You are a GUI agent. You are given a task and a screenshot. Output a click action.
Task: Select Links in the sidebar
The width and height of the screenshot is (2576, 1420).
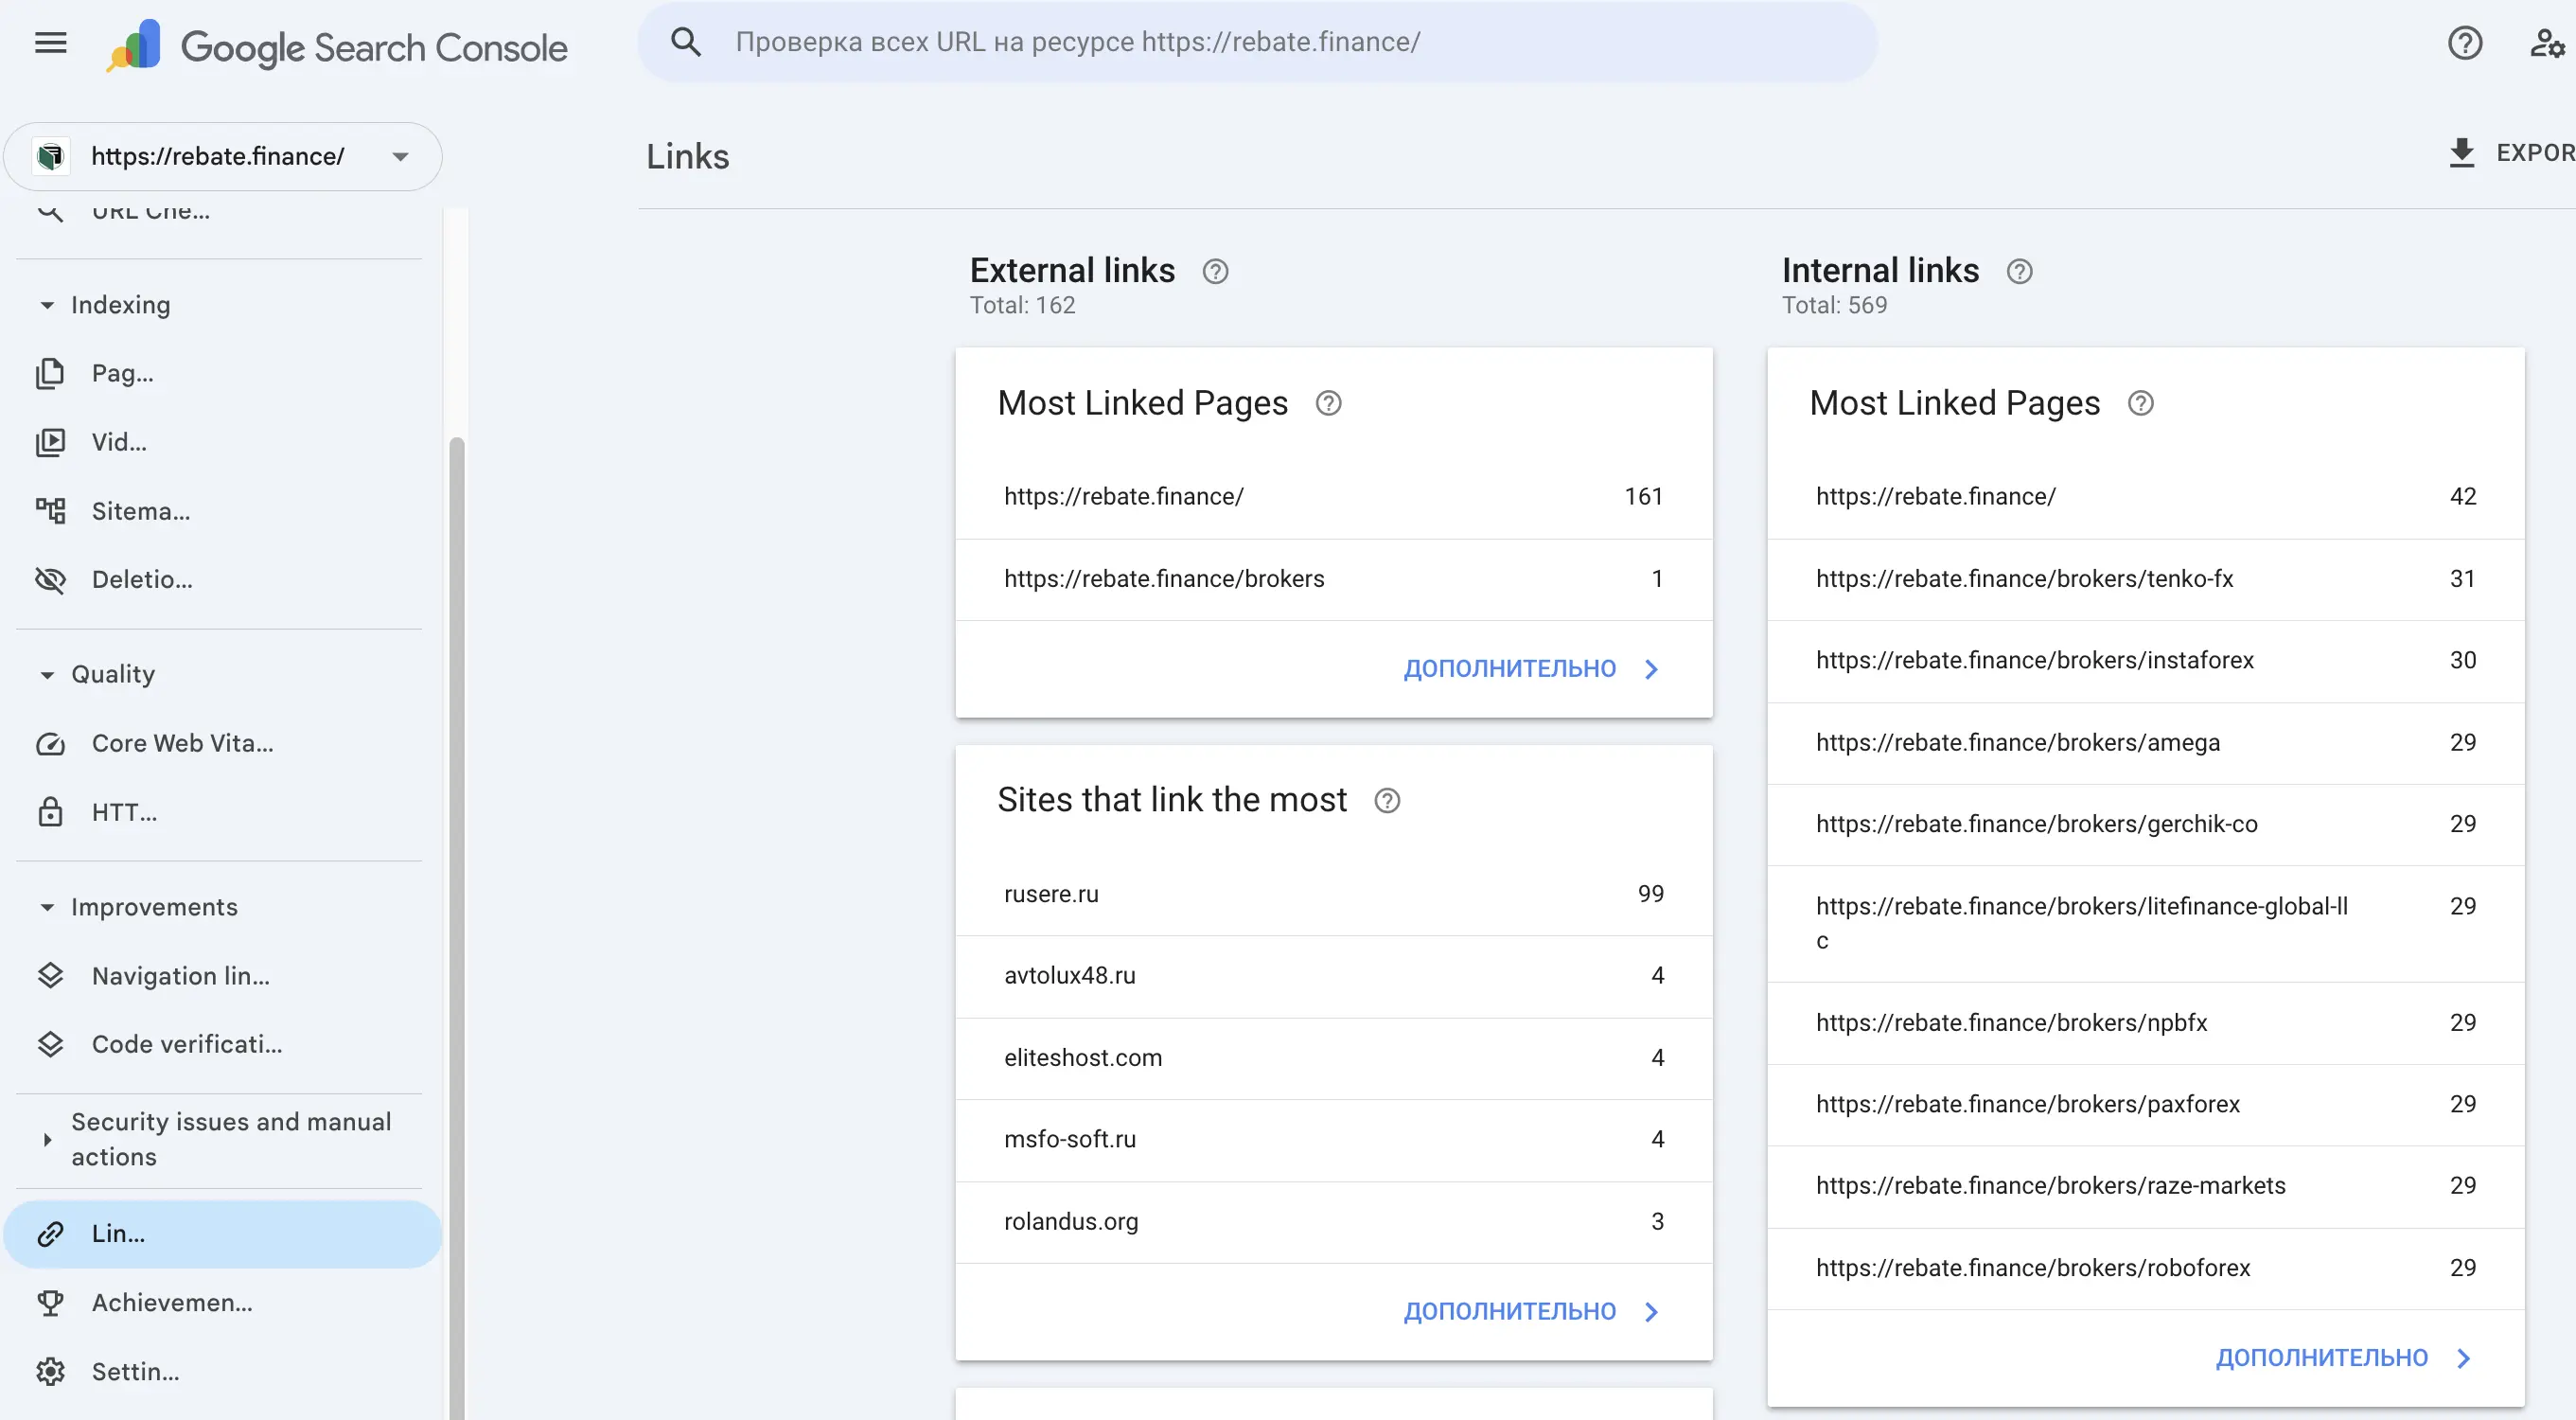point(117,1233)
